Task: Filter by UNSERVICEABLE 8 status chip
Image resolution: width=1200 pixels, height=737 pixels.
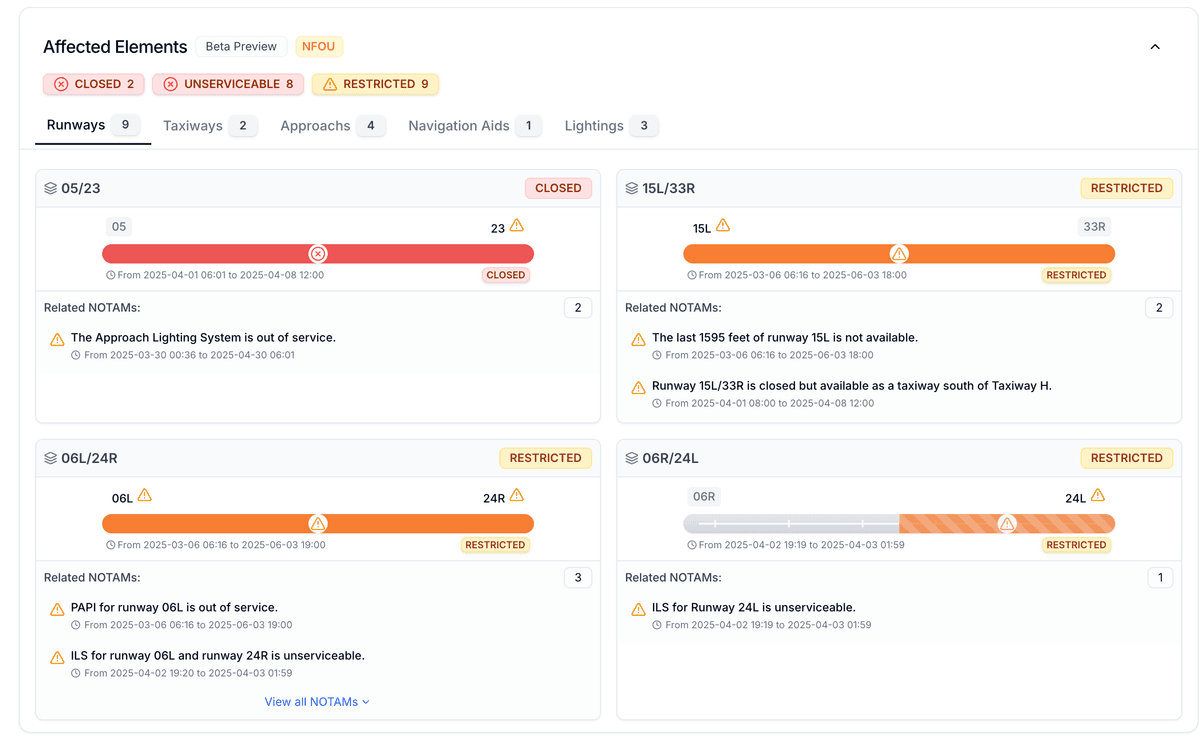Action: coord(228,84)
